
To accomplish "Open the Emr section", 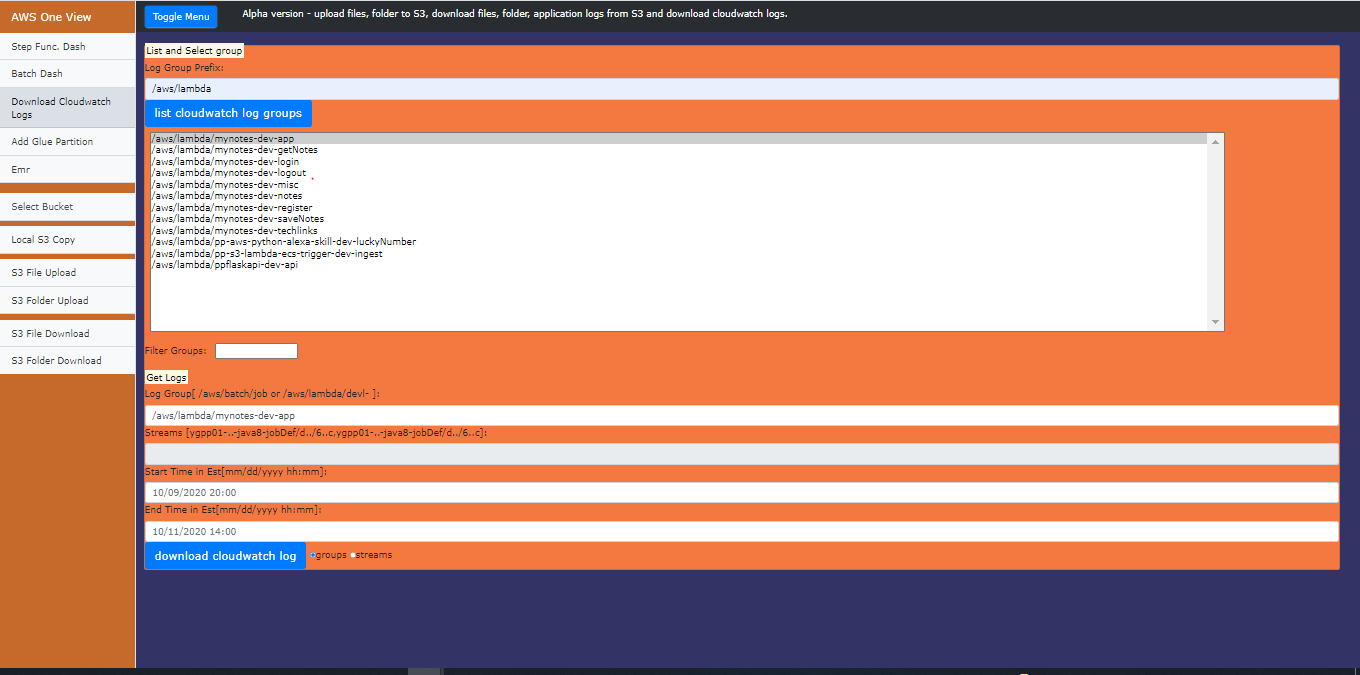I will (20, 169).
